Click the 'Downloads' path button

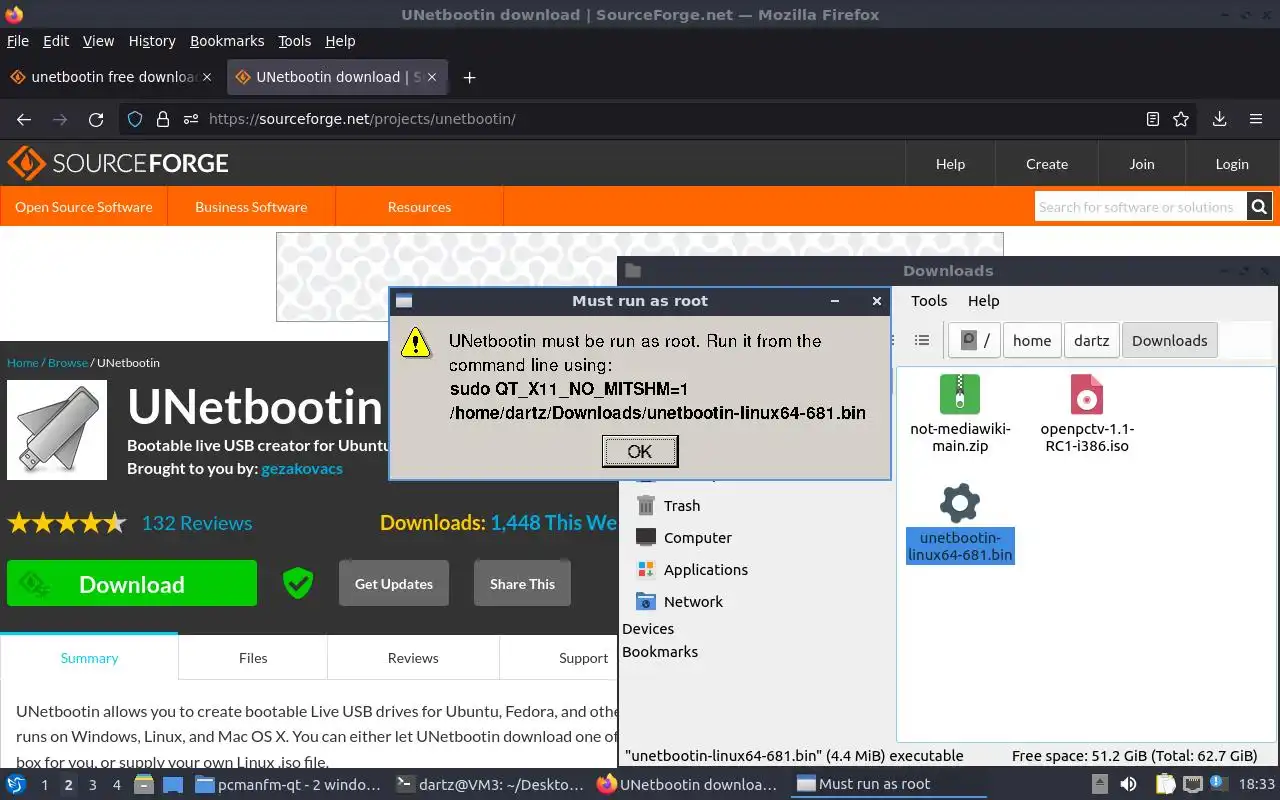click(x=1170, y=340)
